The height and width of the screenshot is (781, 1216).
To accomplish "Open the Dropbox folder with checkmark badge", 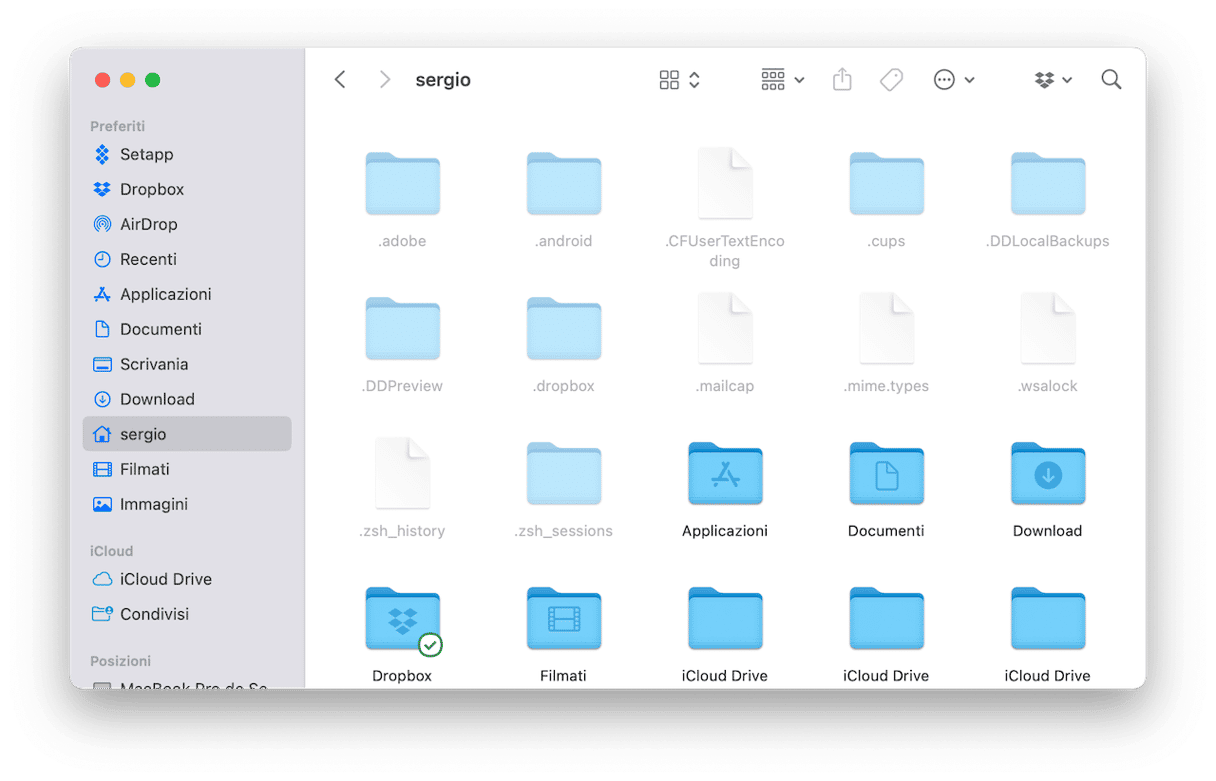I will point(402,620).
